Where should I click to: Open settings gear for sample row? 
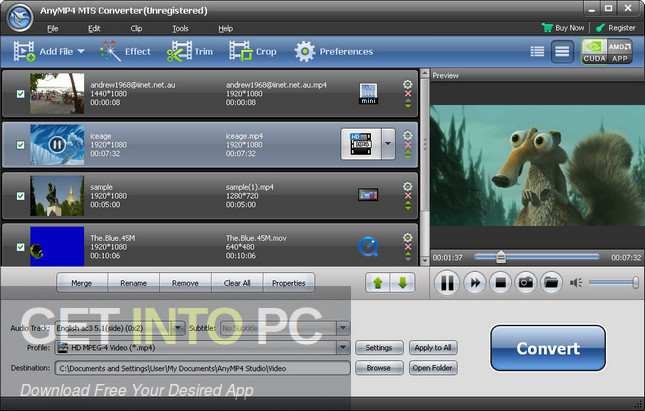tap(407, 186)
